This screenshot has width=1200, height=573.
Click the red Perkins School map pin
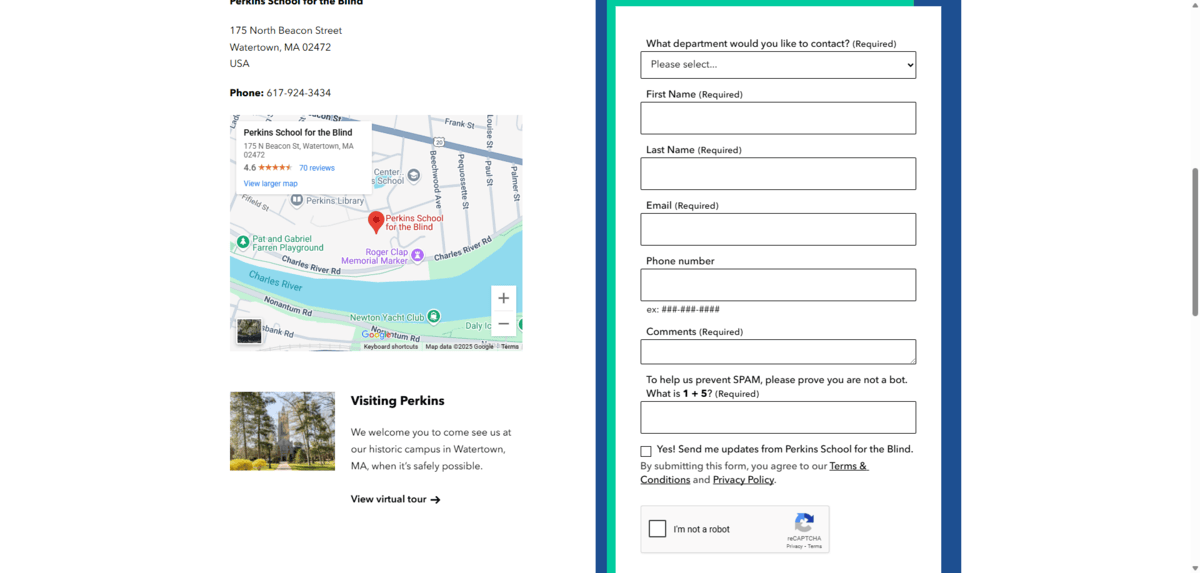point(376,221)
